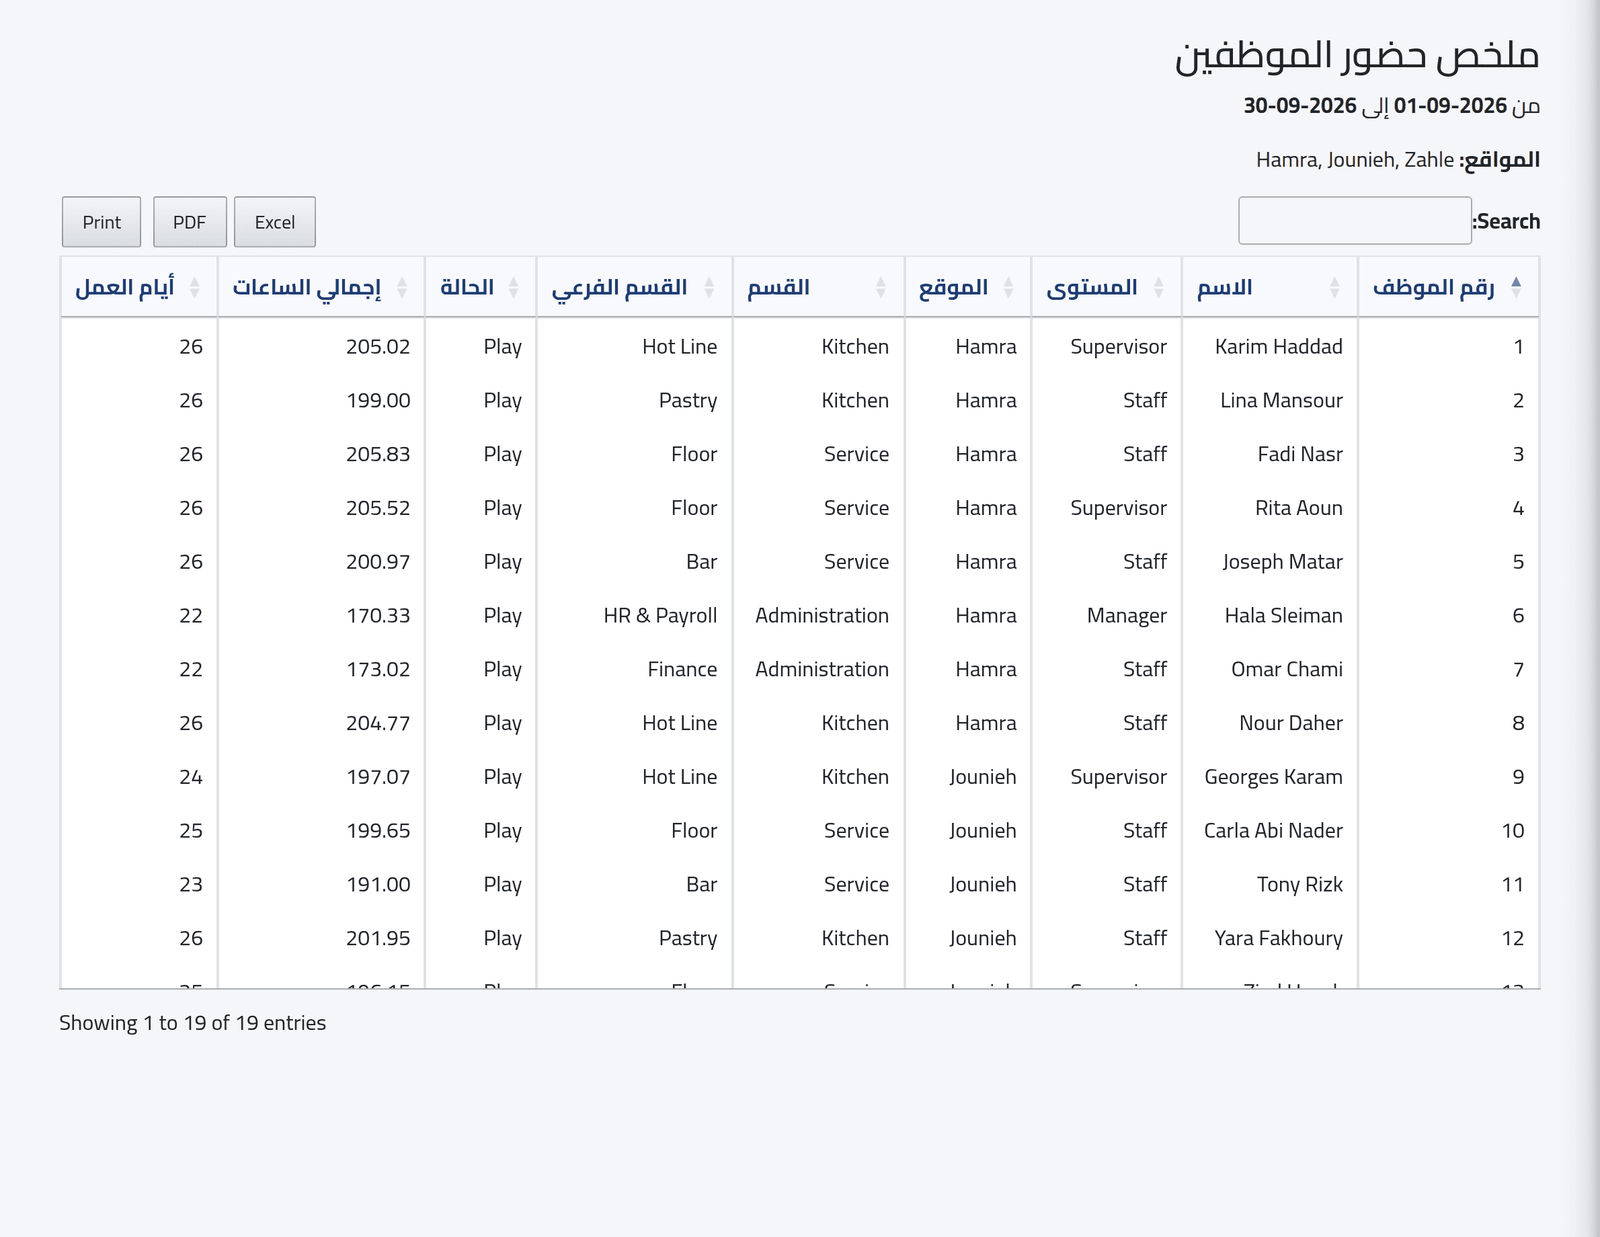Click hours value 201.95

point(378,939)
